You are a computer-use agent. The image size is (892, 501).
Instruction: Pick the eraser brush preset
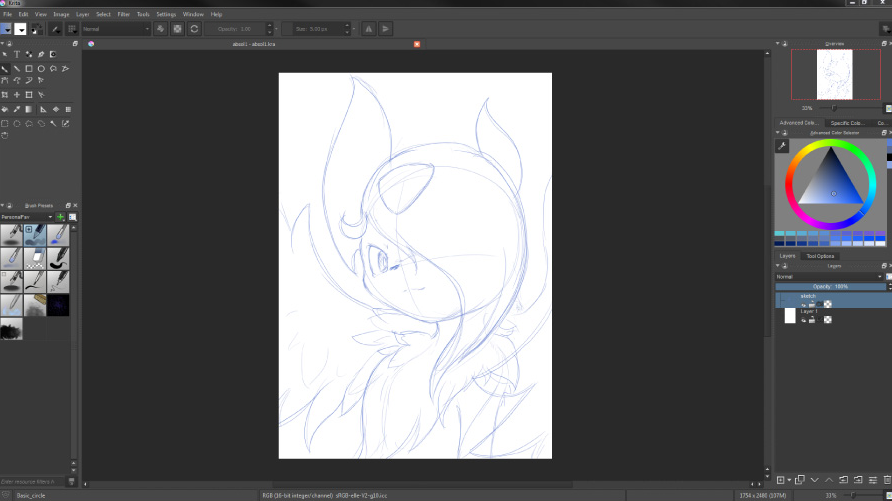[35, 257]
